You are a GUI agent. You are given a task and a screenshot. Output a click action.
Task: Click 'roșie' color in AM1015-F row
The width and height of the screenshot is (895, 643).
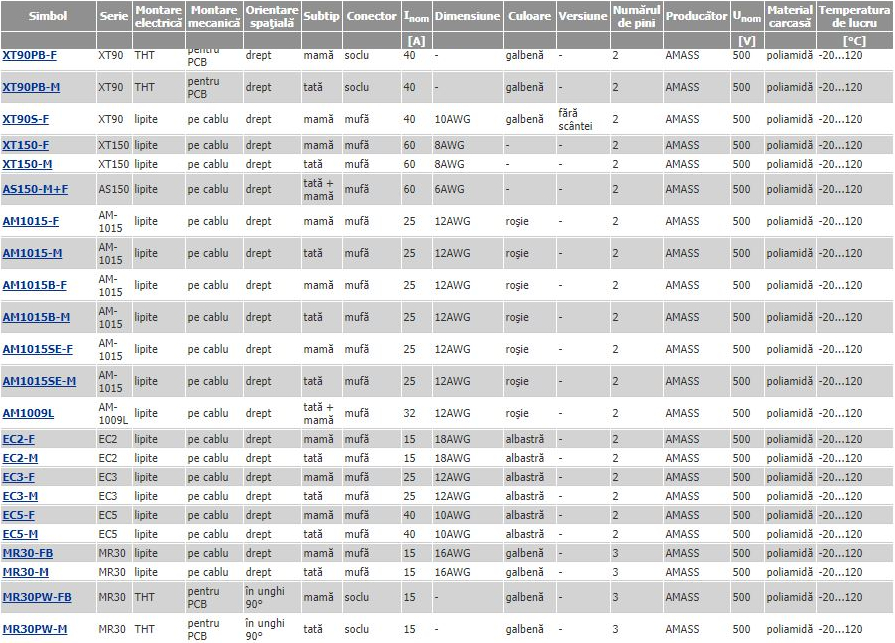click(517, 221)
